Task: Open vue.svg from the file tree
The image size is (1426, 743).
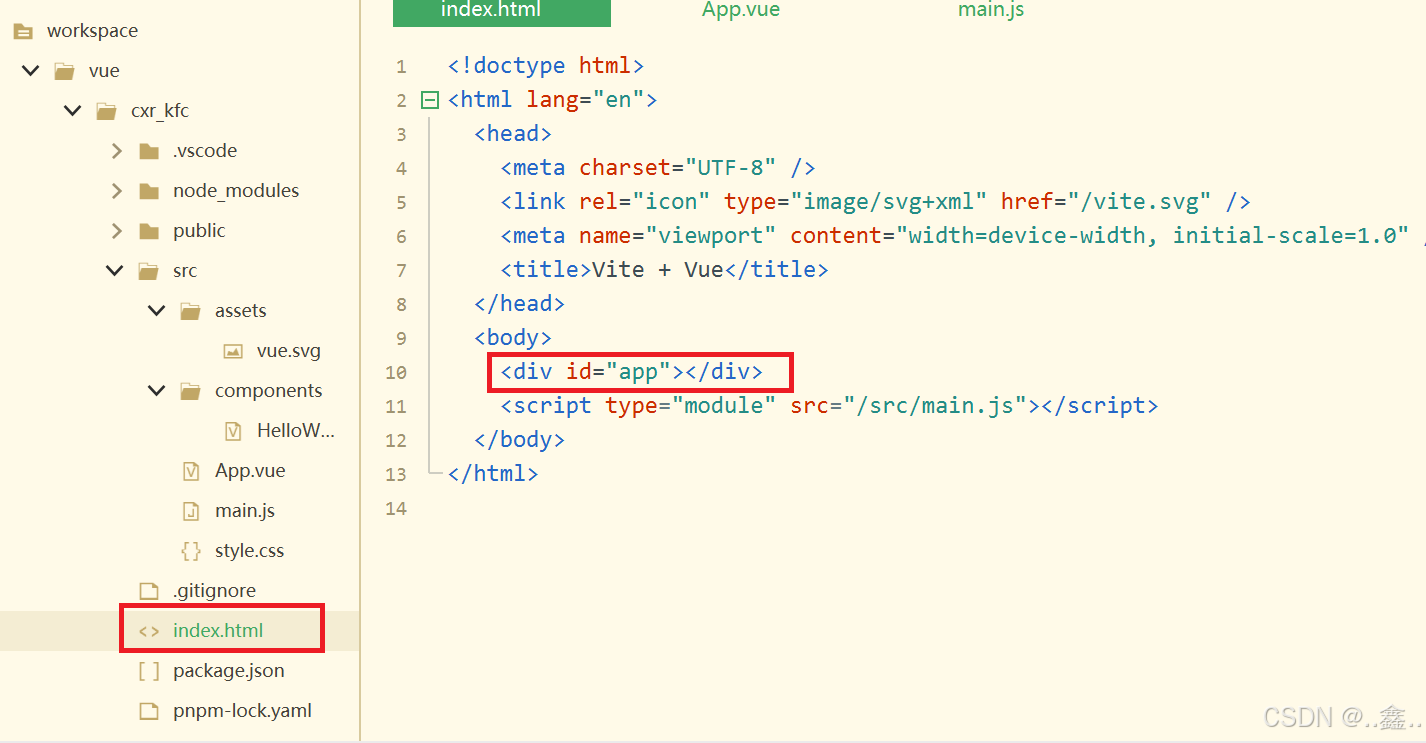Action: [x=289, y=351]
